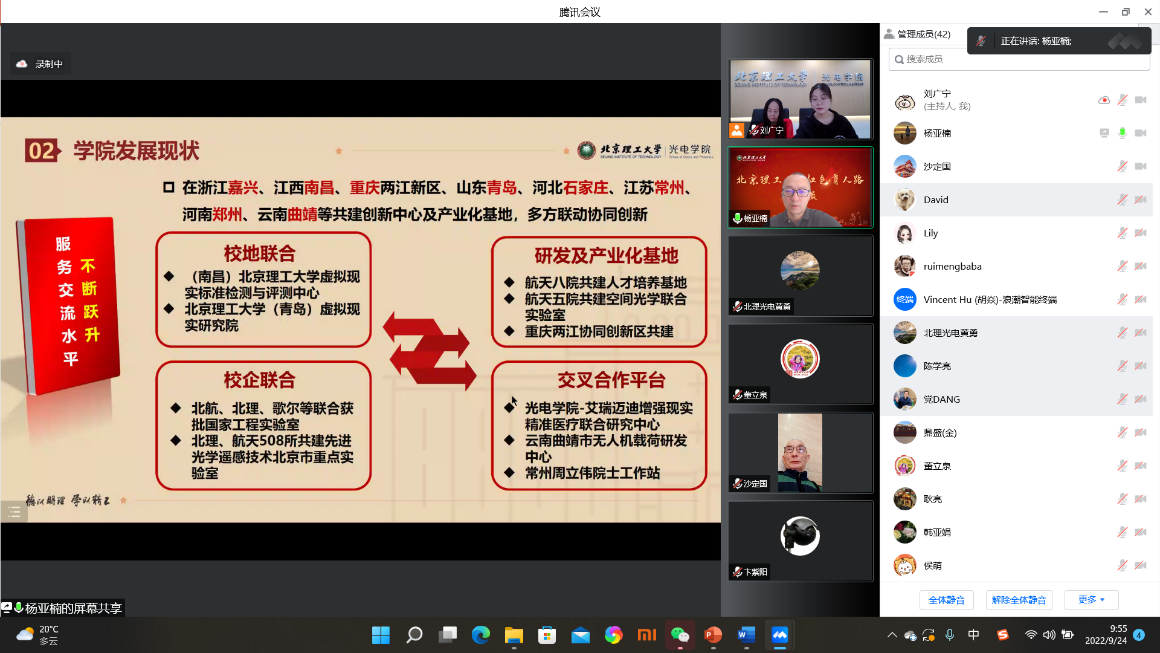Open the 管理成员(42) panel header
The image size is (1160, 653).
(918, 34)
